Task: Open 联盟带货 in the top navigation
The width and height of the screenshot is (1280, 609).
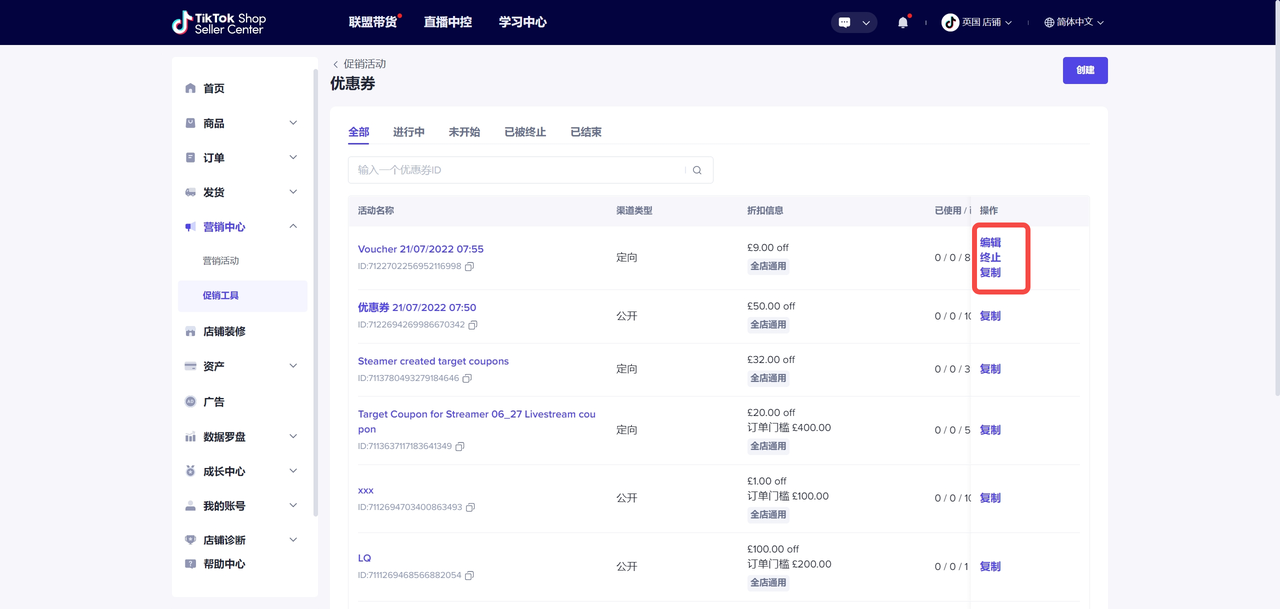Action: [372, 22]
